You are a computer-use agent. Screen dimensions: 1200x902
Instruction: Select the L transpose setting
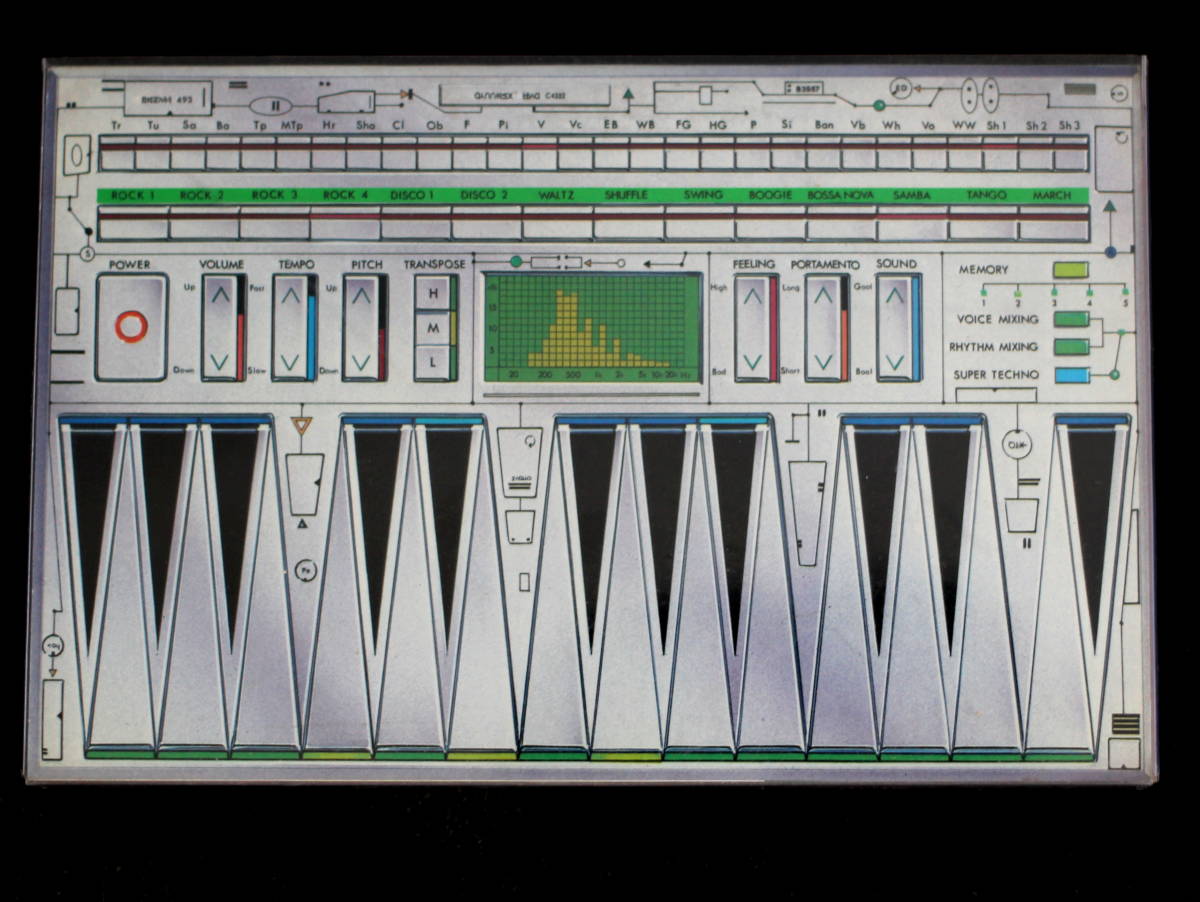433,362
